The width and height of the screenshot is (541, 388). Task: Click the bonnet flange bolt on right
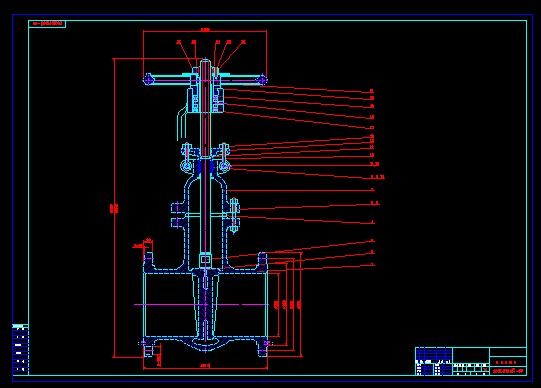point(234,216)
